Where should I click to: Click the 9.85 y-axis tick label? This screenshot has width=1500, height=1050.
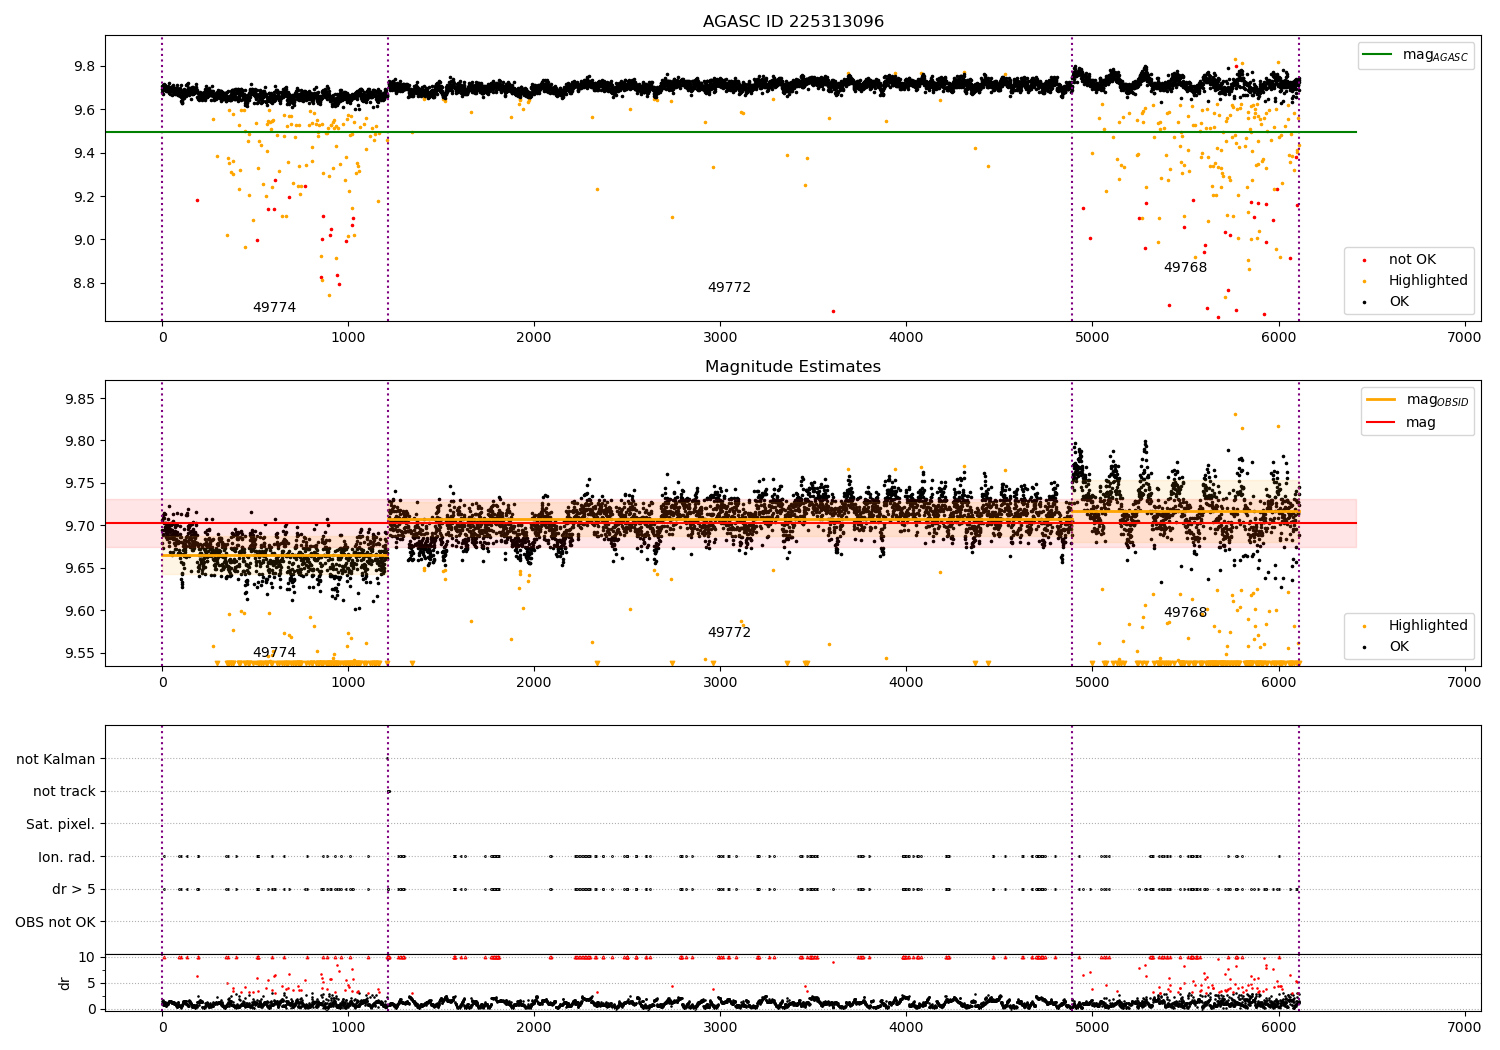(x=82, y=399)
